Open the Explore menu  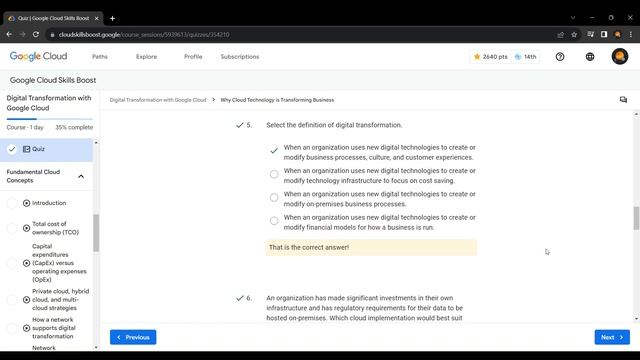[x=147, y=57]
